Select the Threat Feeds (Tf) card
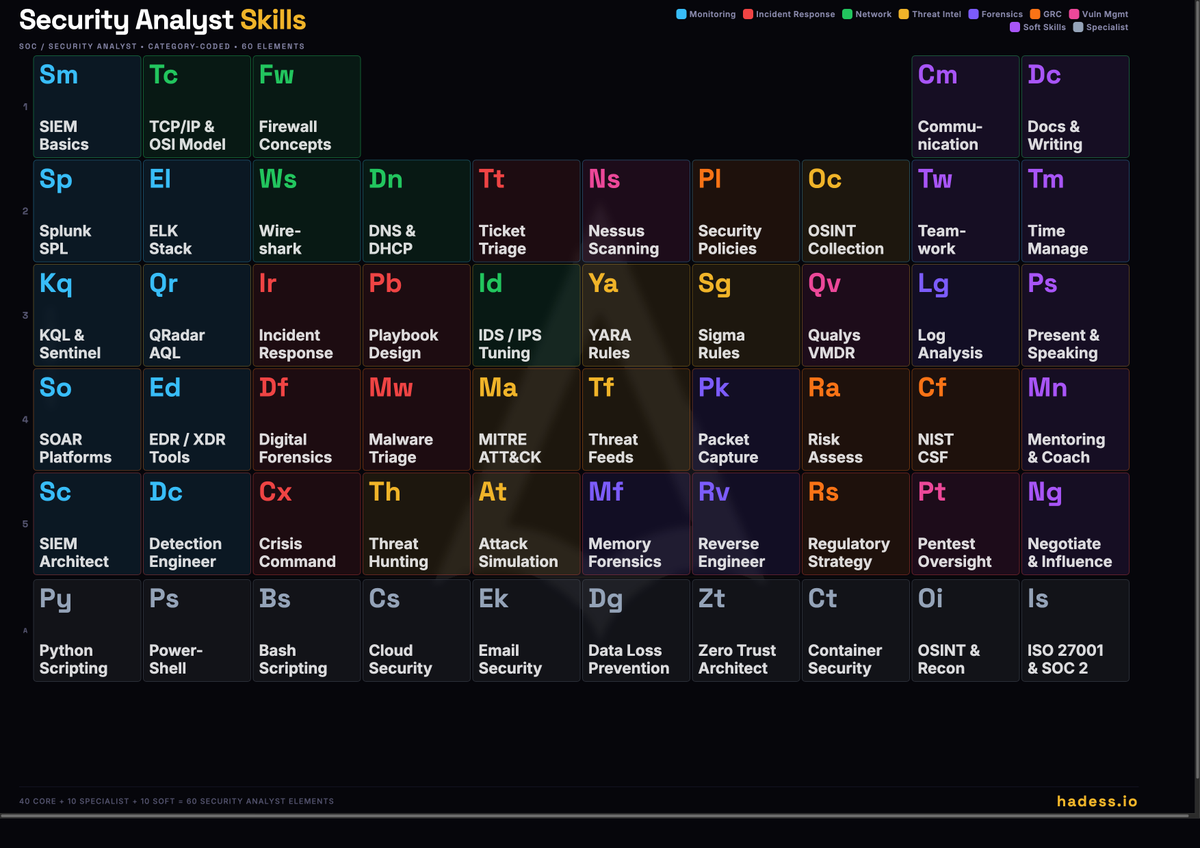The height and width of the screenshot is (848, 1200). point(636,419)
